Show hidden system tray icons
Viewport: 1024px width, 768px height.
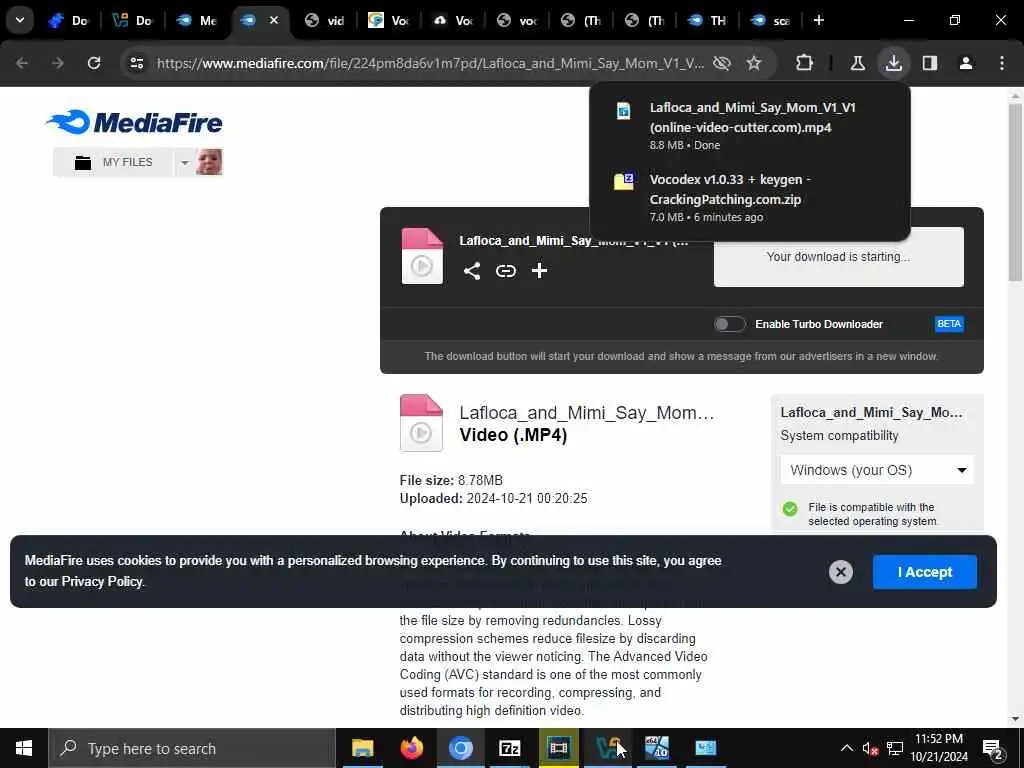(x=846, y=748)
